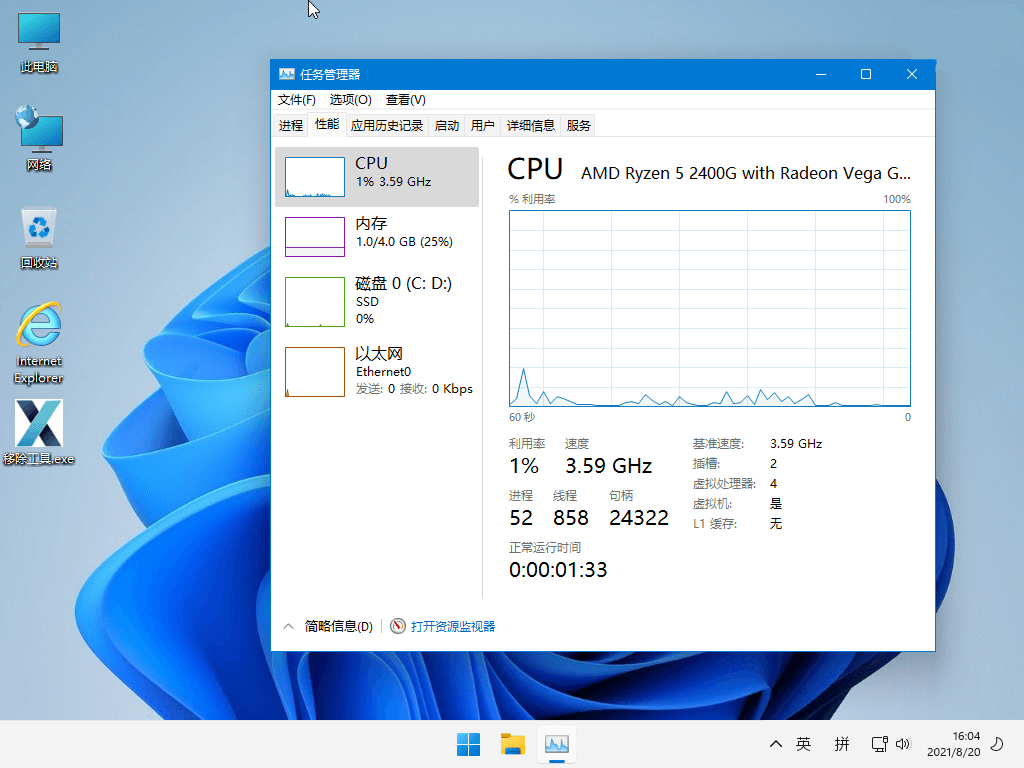Select the CPU performance graph in sidebar
The width and height of the screenshot is (1024, 768).
click(377, 175)
